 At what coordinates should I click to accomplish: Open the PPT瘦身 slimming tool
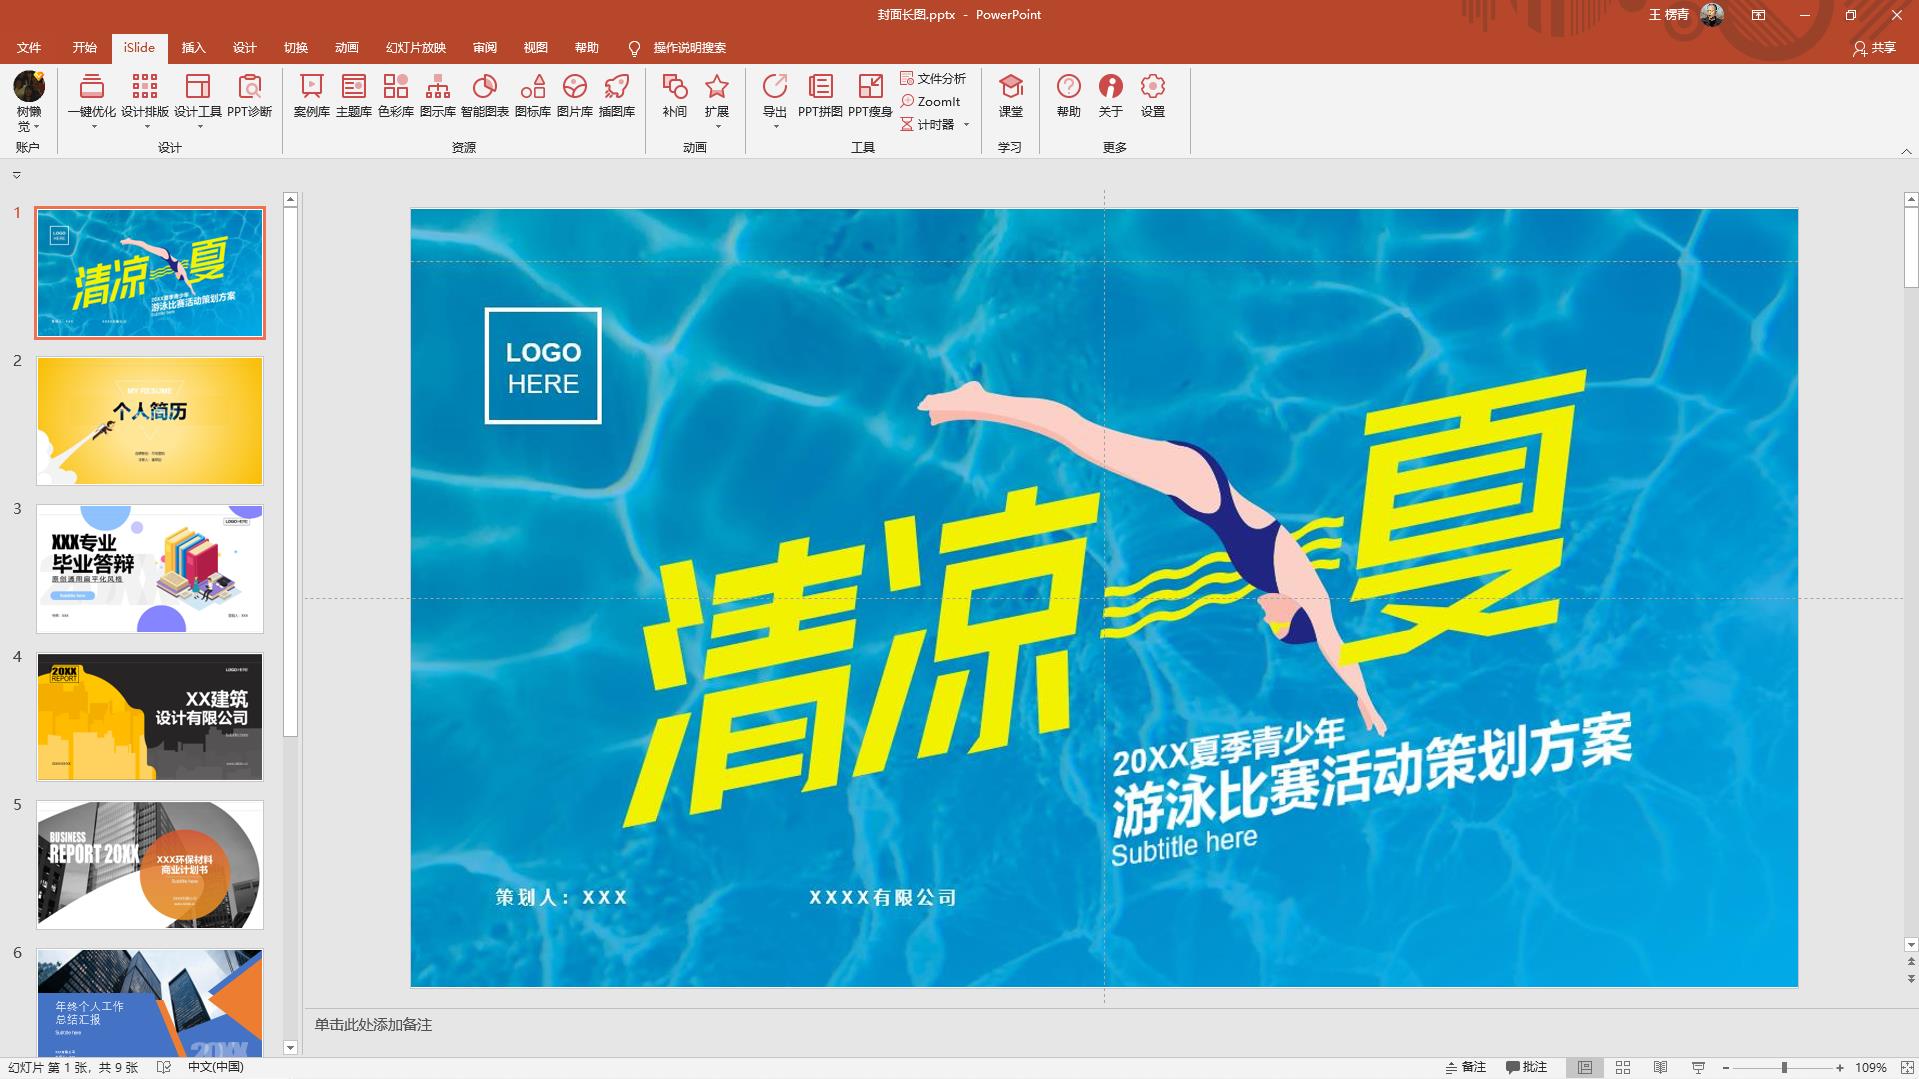870,95
